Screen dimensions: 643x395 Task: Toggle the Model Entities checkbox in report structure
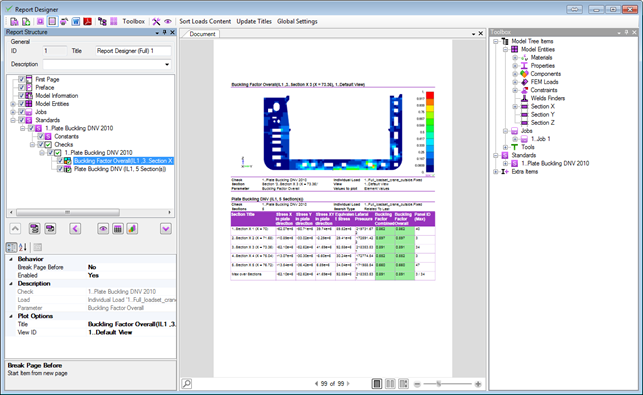(x=21, y=104)
